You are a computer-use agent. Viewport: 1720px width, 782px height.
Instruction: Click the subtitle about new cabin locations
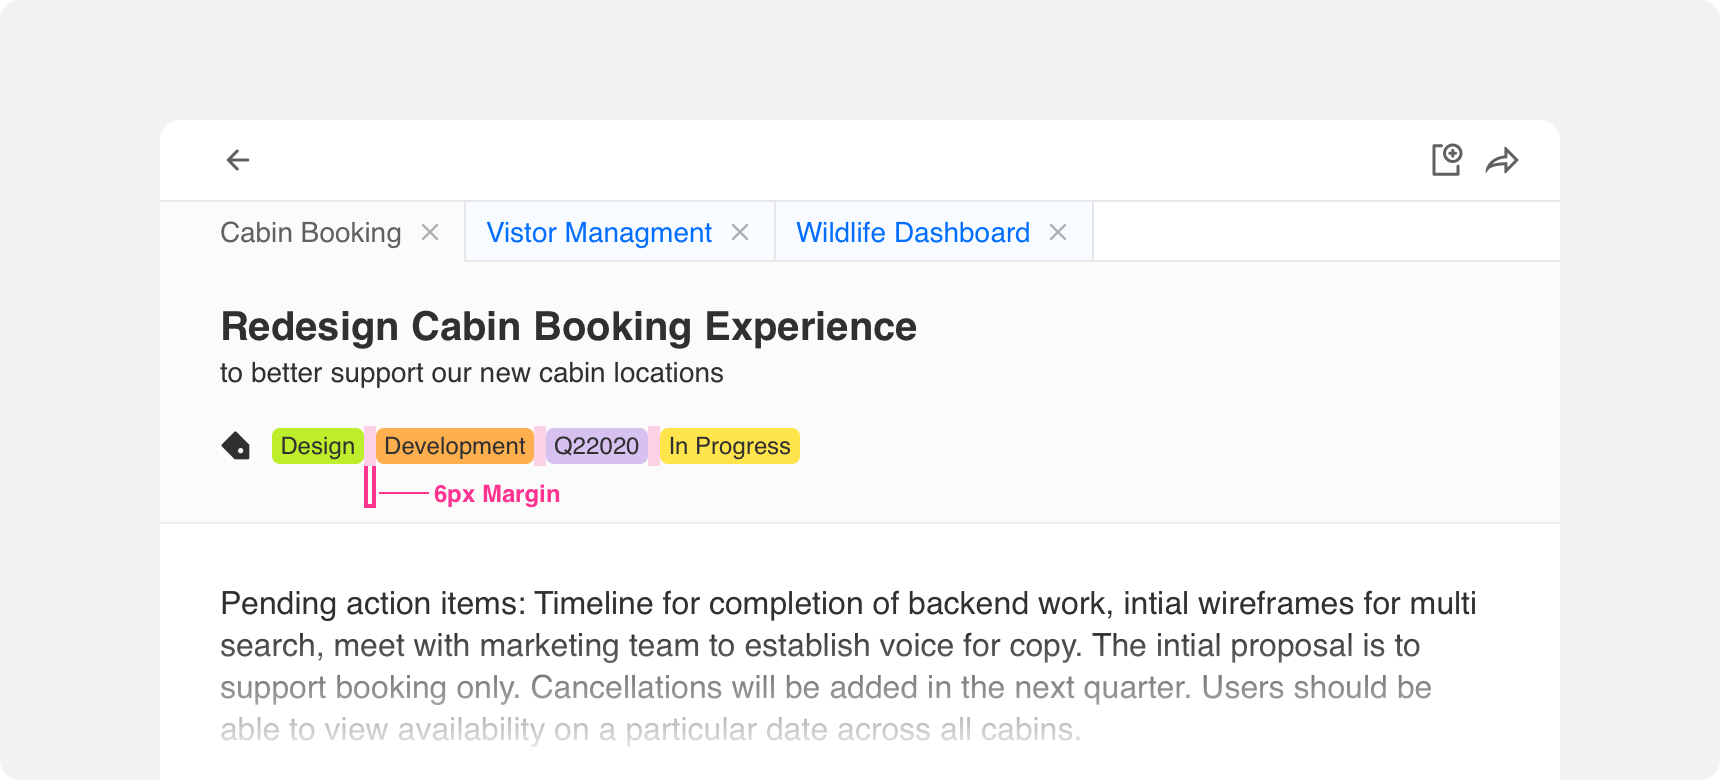[472, 373]
